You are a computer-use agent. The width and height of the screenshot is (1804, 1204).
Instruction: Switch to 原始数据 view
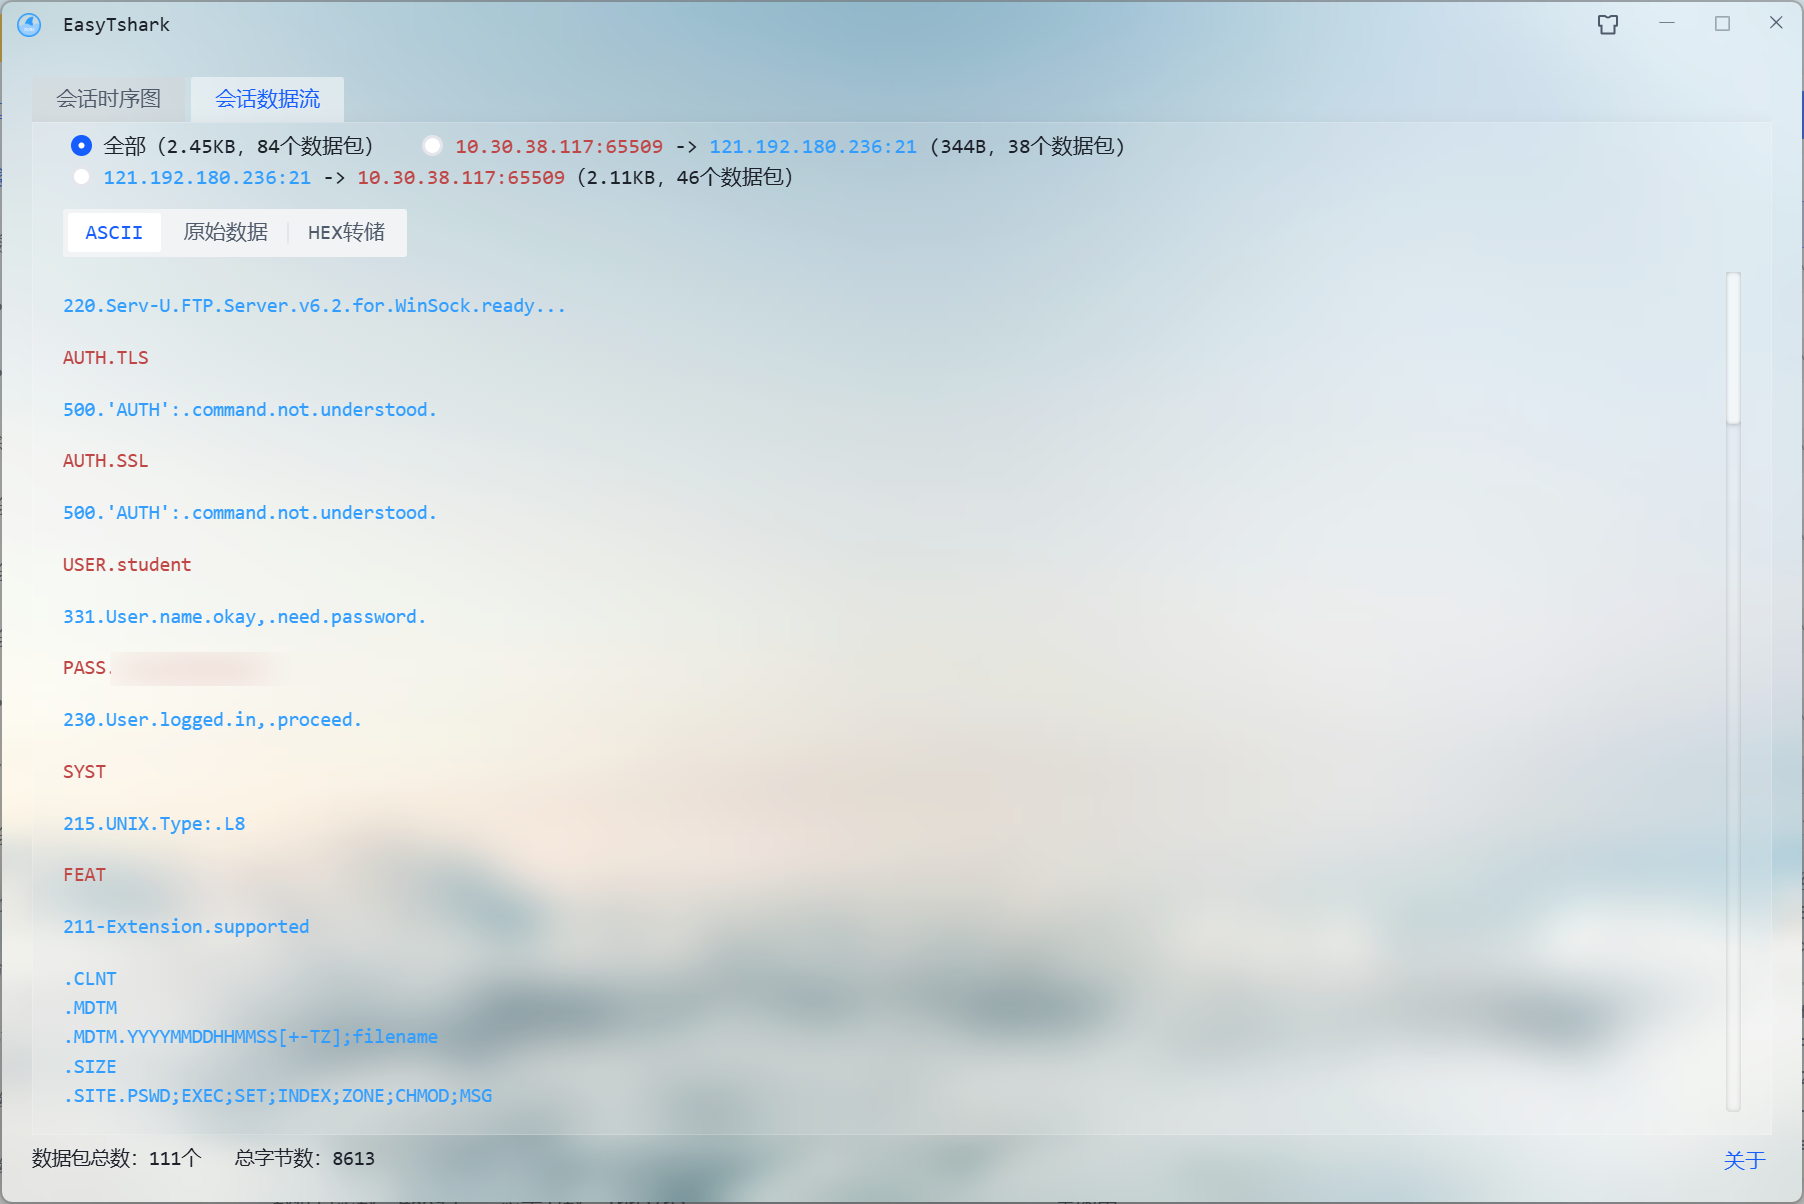[225, 232]
